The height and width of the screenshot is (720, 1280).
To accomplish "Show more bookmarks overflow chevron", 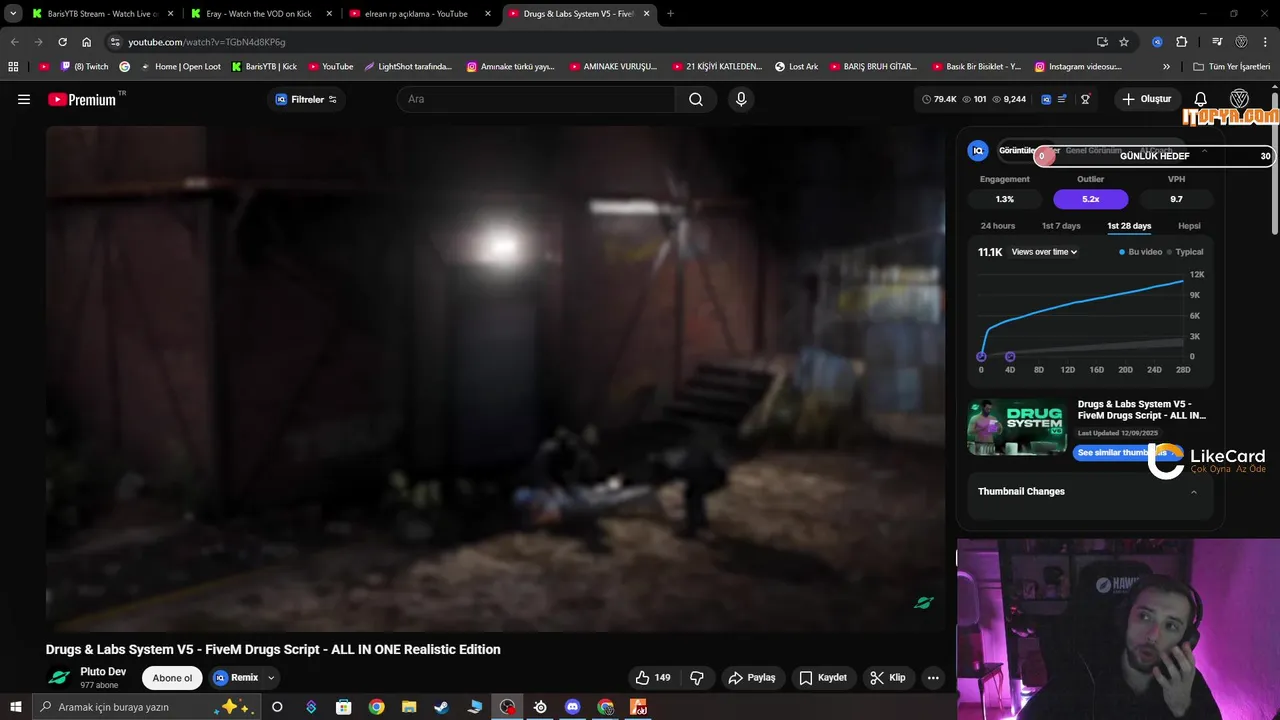I will (x=1166, y=67).
